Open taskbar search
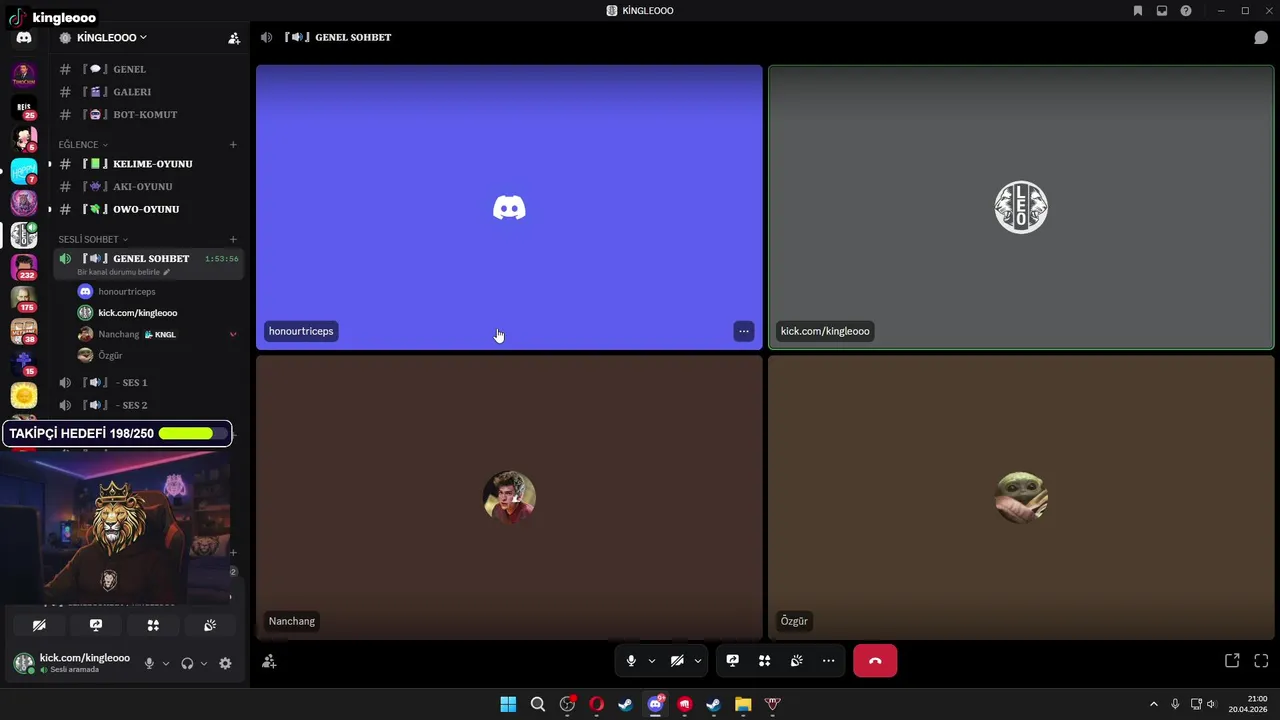1280x720 pixels. [538, 704]
